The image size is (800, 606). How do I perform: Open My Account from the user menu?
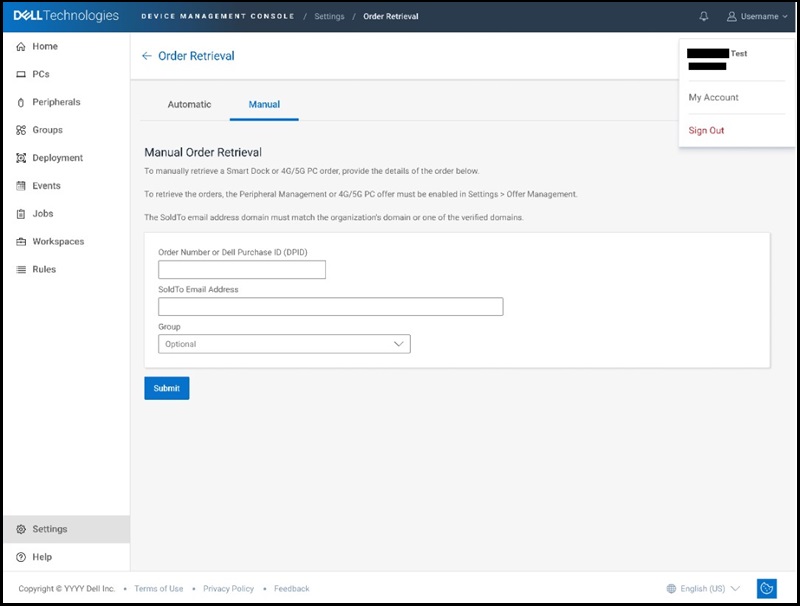coord(712,97)
